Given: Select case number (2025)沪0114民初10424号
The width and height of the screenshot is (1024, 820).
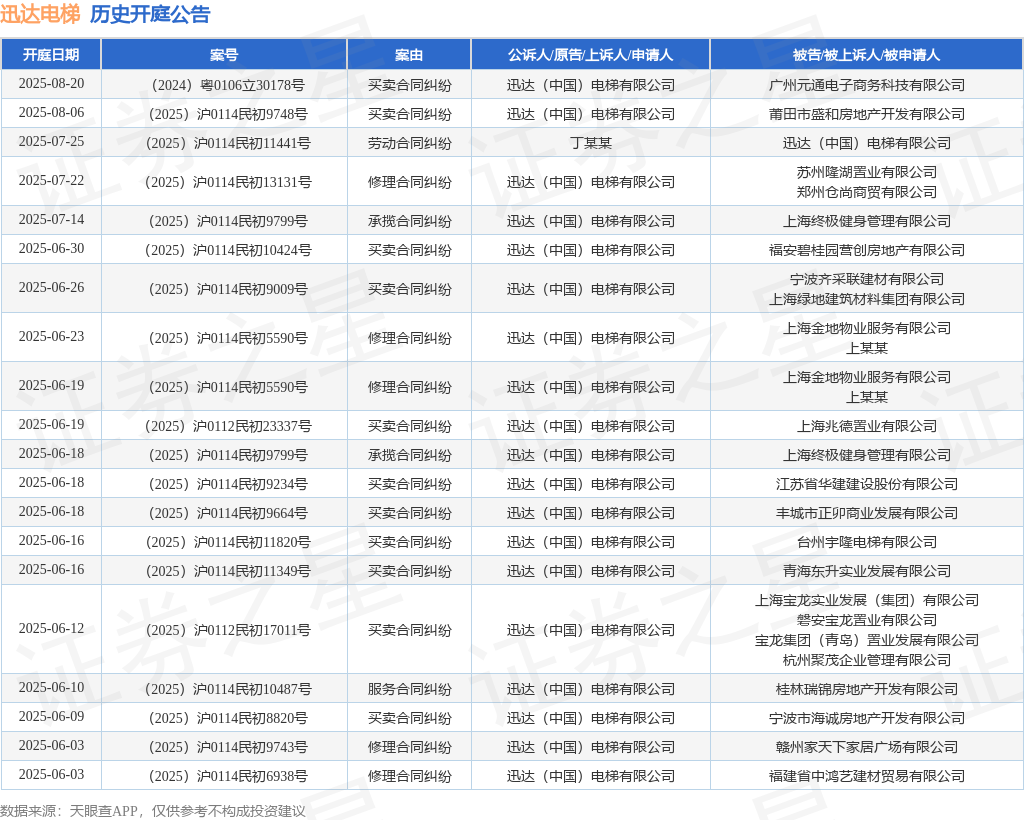Looking at the screenshot, I should pos(224,250).
